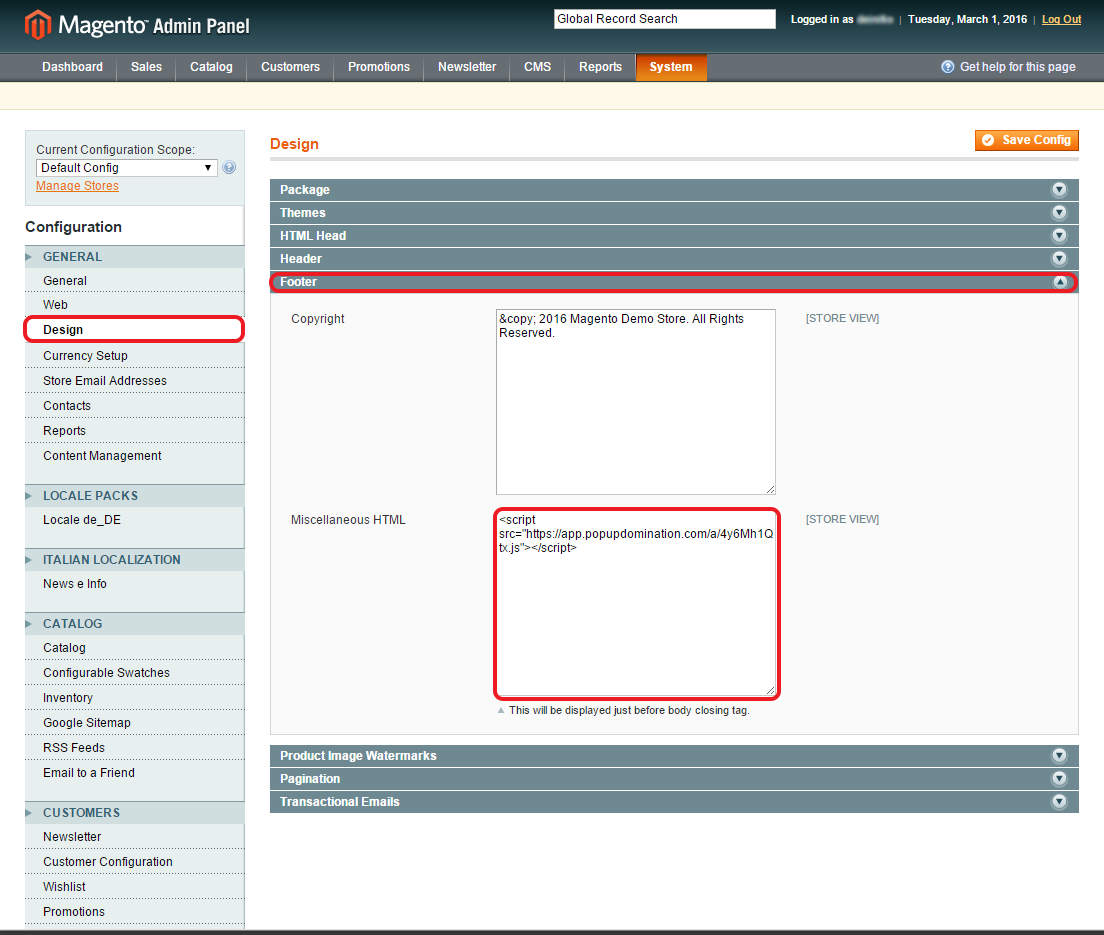Click into the Miscellaneous HTML textarea
1104x935 pixels.
[636, 603]
